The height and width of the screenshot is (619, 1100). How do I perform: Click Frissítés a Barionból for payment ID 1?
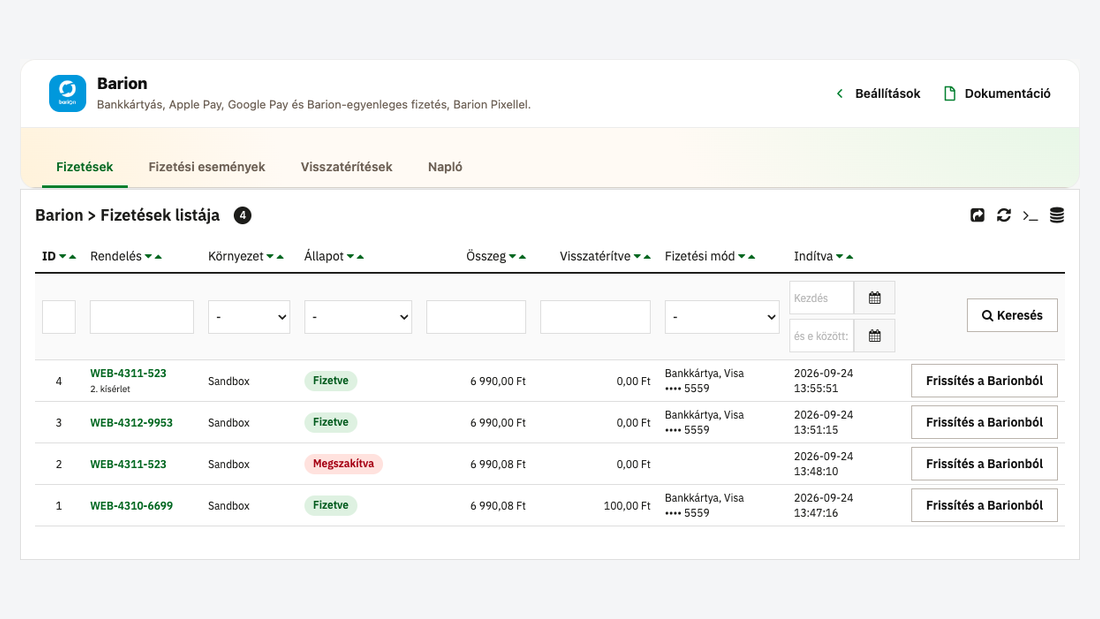pyautogui.click(x=984, y=505)
